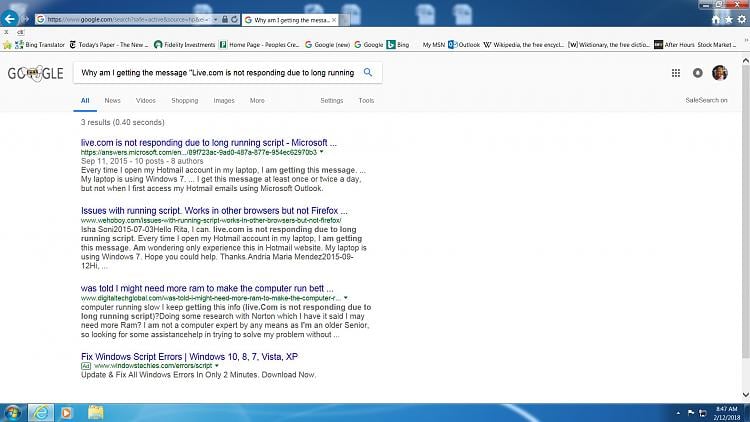The width and height of the screenshot is (750, 422).
Task: Show hidden system tray icons arrow
Action: [678, 412]
